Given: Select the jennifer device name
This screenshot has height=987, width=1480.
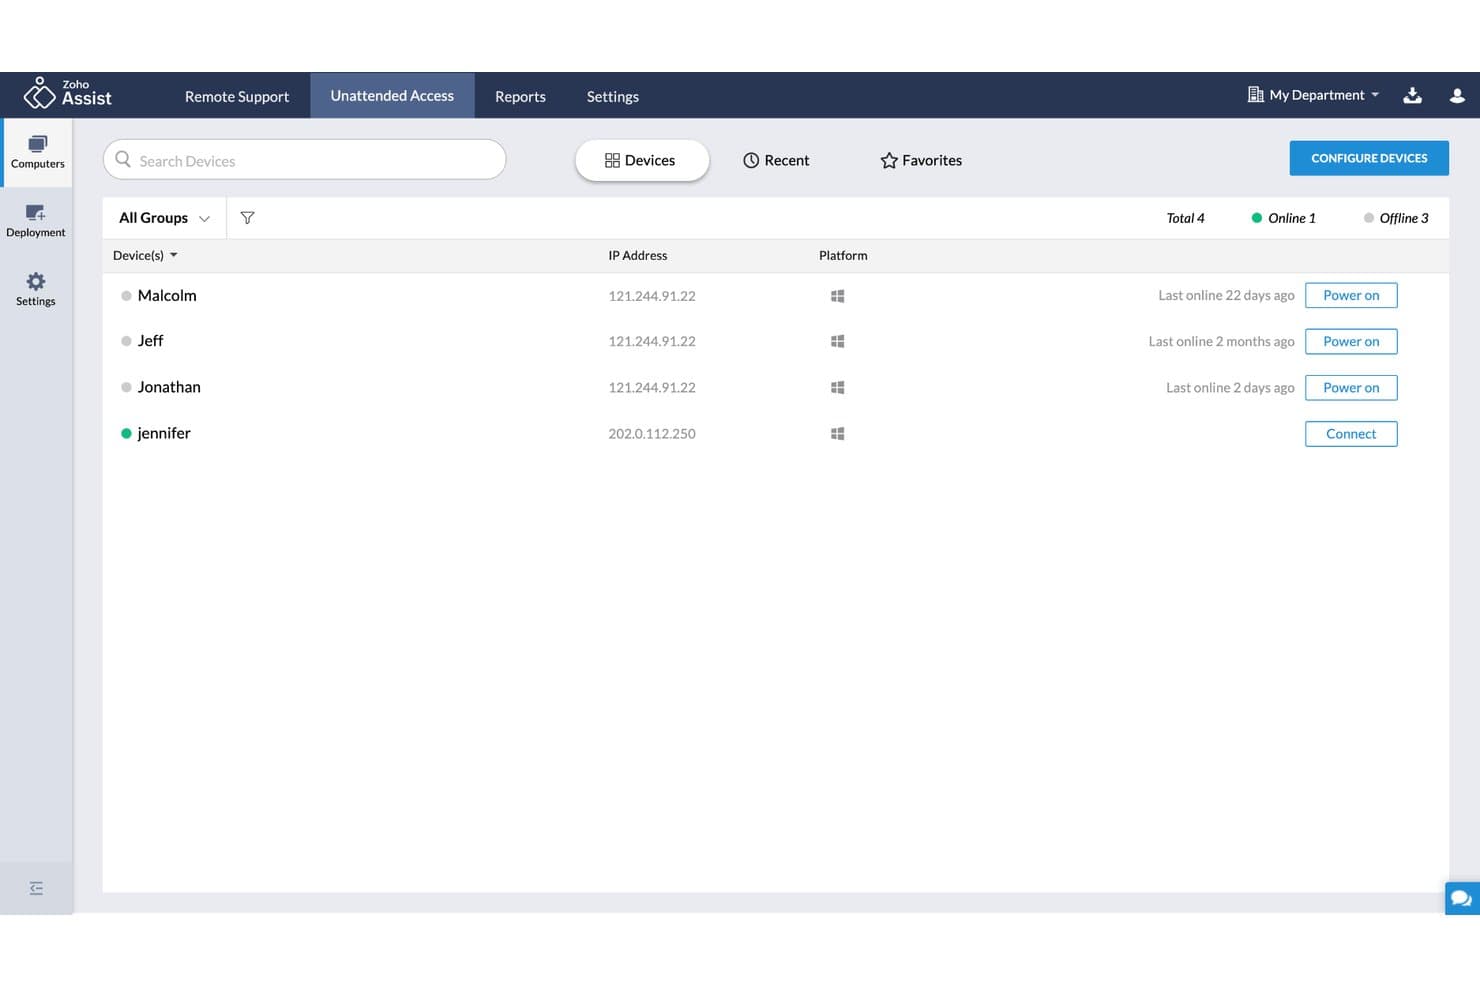Looking at the screenshot, I should pos(164,433).
